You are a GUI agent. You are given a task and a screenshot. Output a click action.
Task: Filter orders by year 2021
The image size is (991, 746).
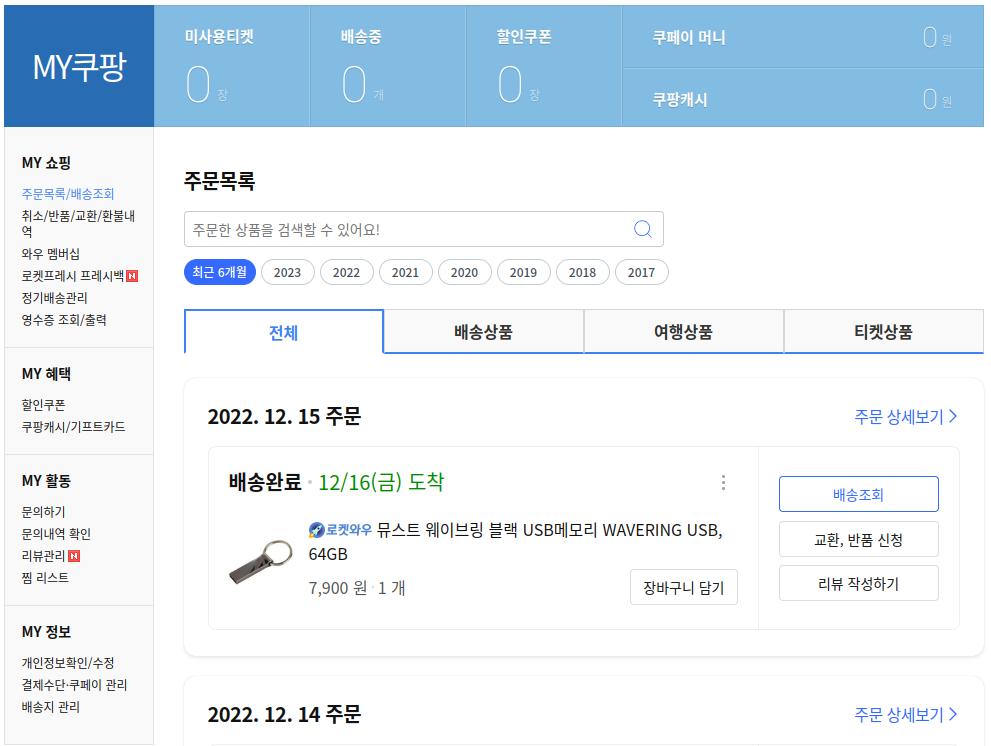tap(405, 272)
